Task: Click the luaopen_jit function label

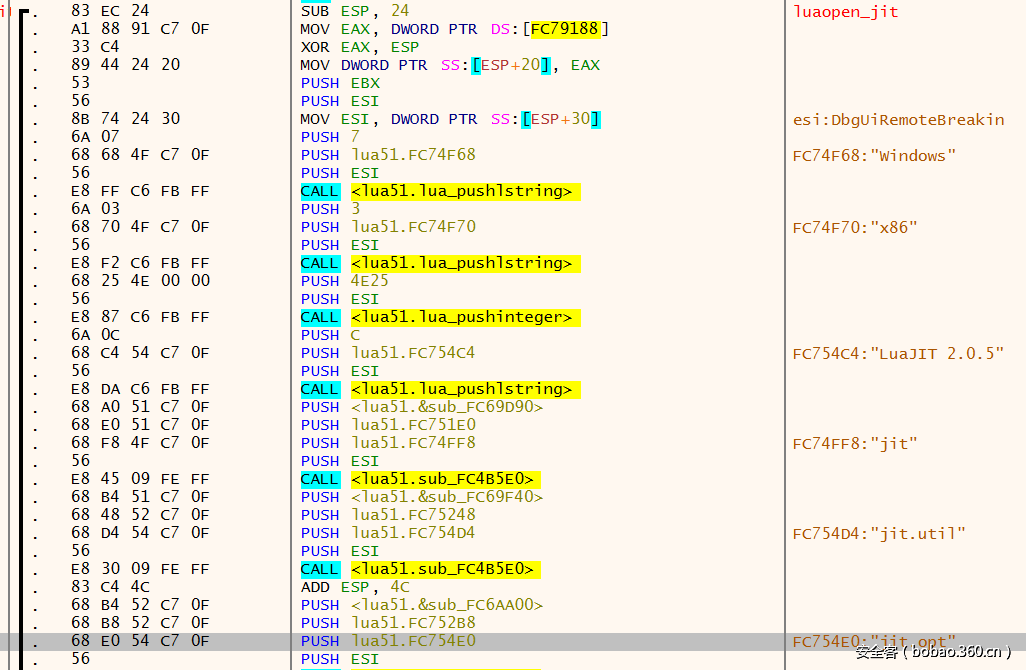Action: click(845, 11)
